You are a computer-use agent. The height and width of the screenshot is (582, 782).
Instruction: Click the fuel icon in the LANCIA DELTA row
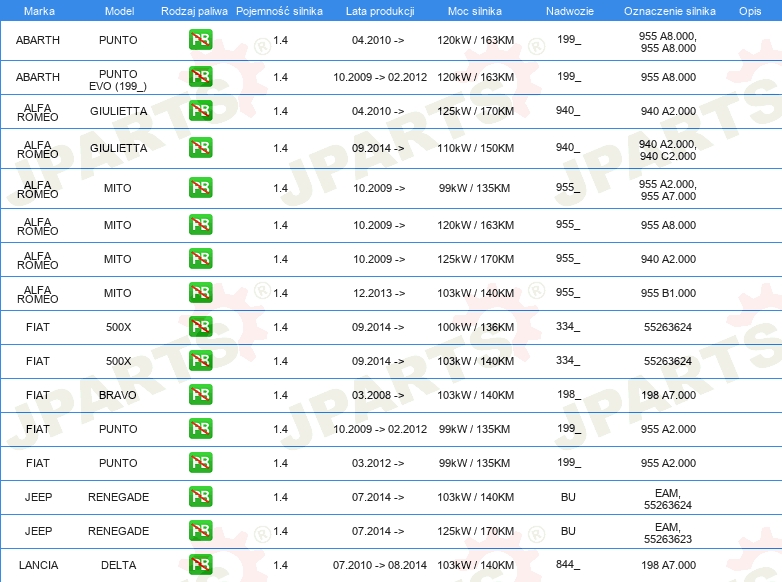tap(200, 565)
